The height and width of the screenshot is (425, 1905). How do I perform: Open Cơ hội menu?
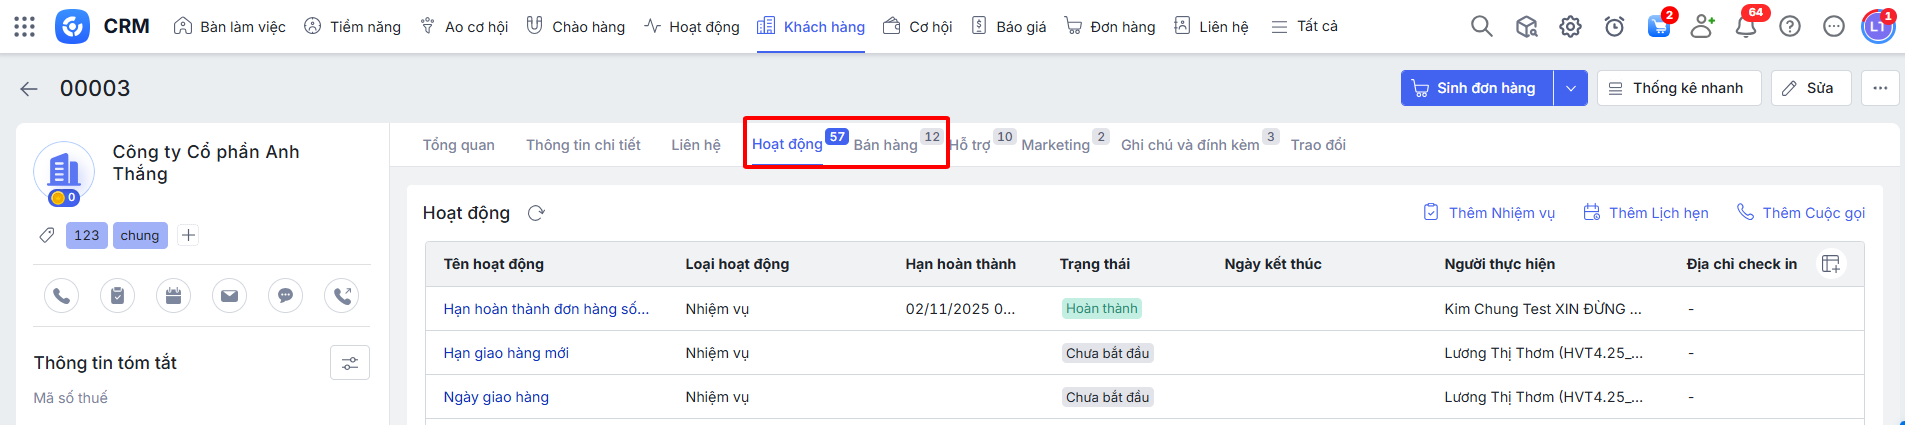918,27
